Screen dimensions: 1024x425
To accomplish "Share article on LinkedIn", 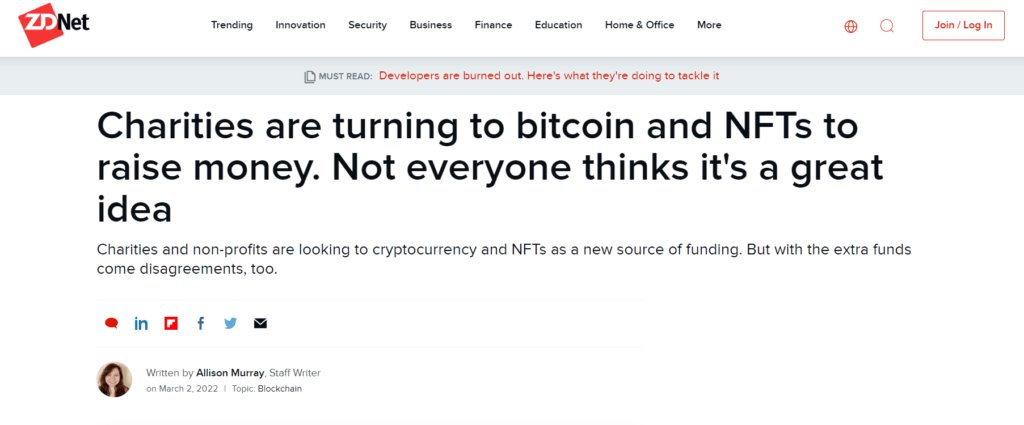I will pos(141,323).
